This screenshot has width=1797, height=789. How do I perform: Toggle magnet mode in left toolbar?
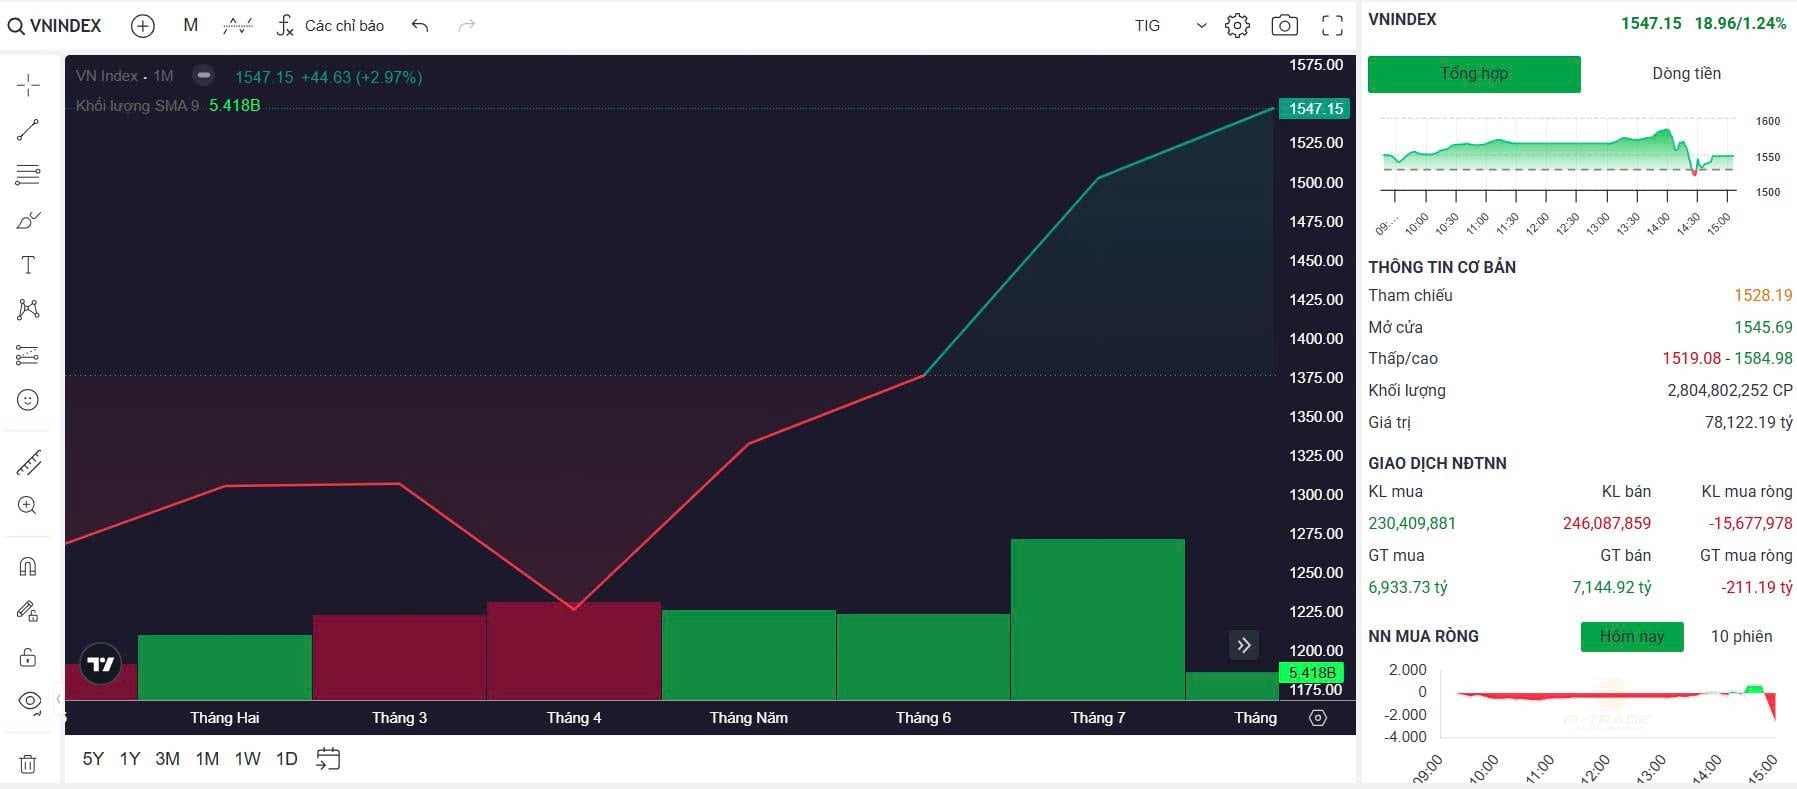28,566
